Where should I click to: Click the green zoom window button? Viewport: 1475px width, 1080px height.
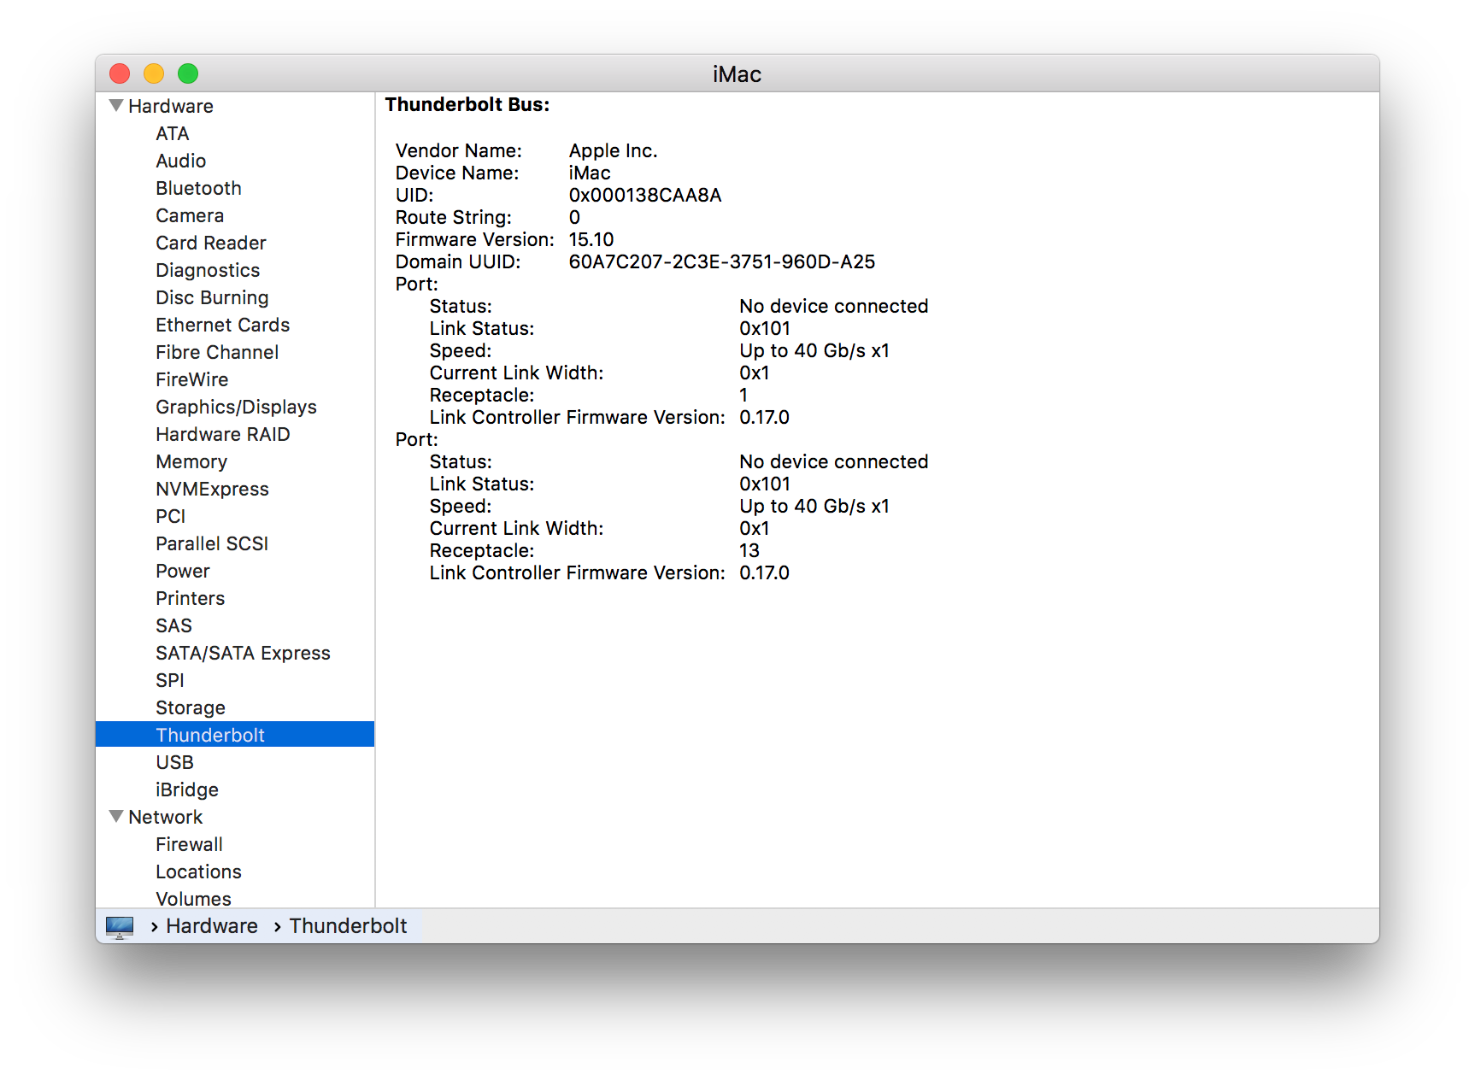[188, 73]
